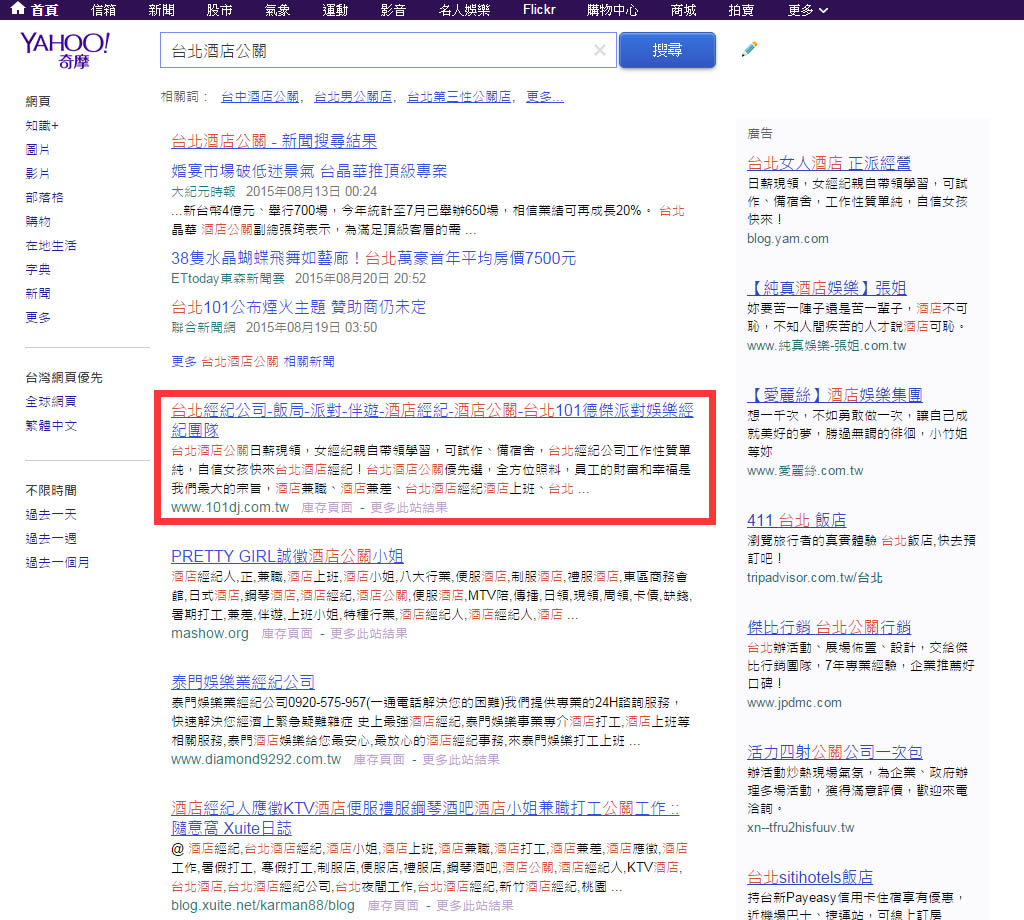The image size is (1024, 920).
Task: Open the 411 台北 飯店 ad
Action: pyautogui.click(x=796, y=520)
